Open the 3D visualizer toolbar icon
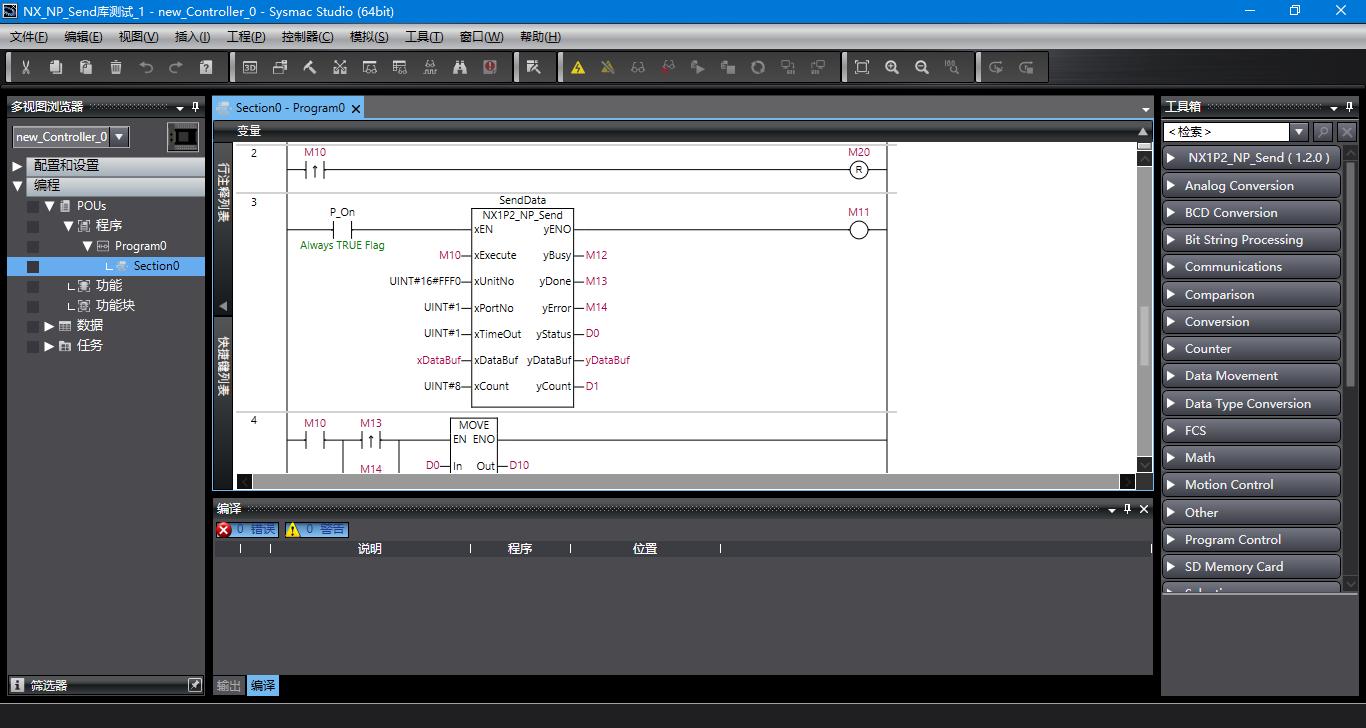Image resolution: width=1366 pixels, height=728 pixels. [250, 67]
